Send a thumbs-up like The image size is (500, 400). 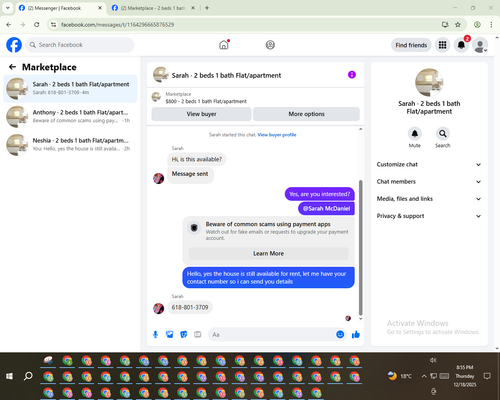356,334
